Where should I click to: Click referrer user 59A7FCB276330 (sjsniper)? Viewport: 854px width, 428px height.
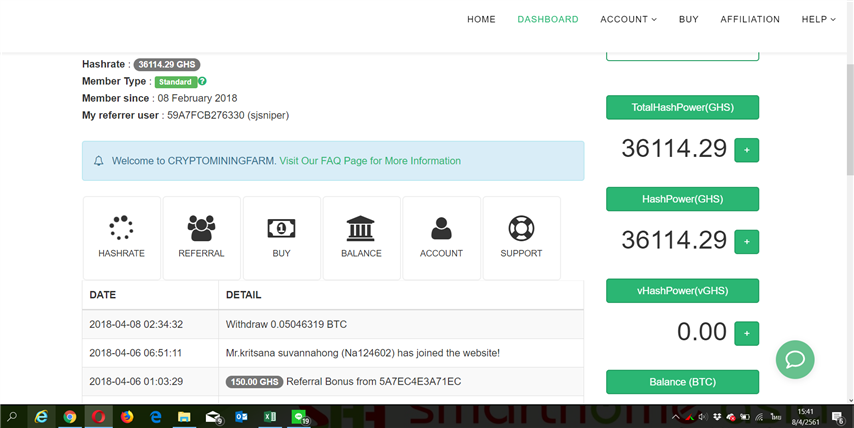(228, 115)
